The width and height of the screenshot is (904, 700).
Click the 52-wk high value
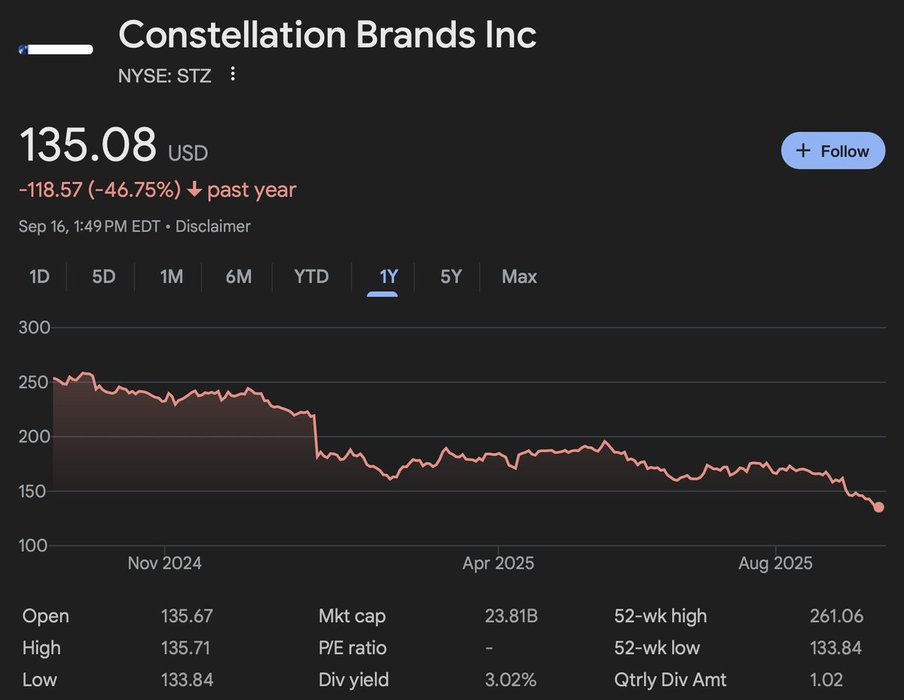click(837, 616)
